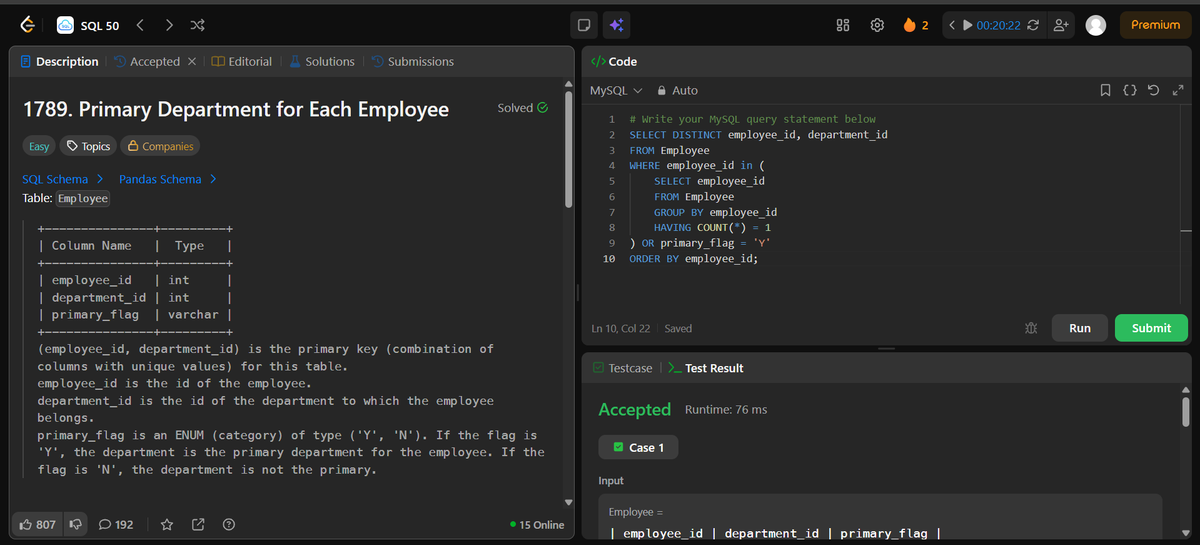Reset code to default undo icon

[x=1153, y=91]
